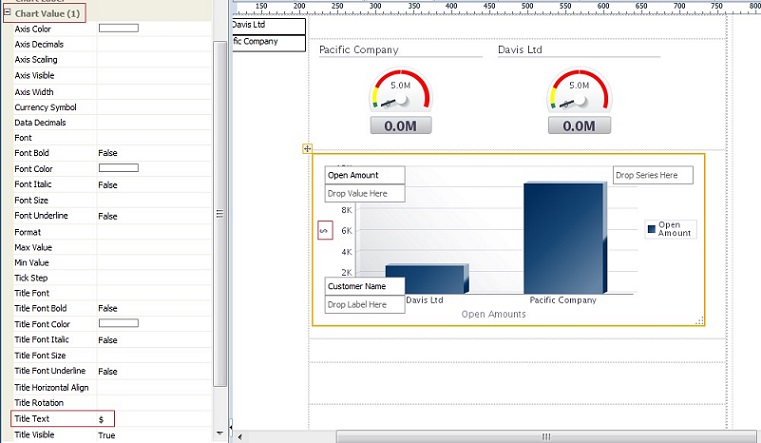Click the Title Font Bold value False
Screen dimensions: 761x443
click(108, 309)
